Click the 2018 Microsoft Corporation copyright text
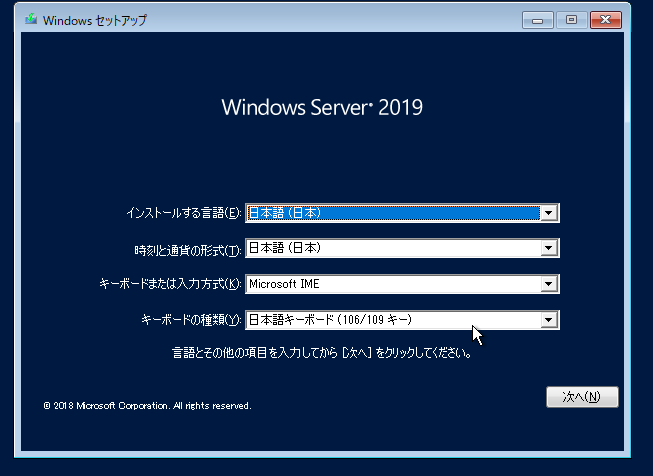The height and width of the screenshot is (476, 653). click(x=147, y=406)
